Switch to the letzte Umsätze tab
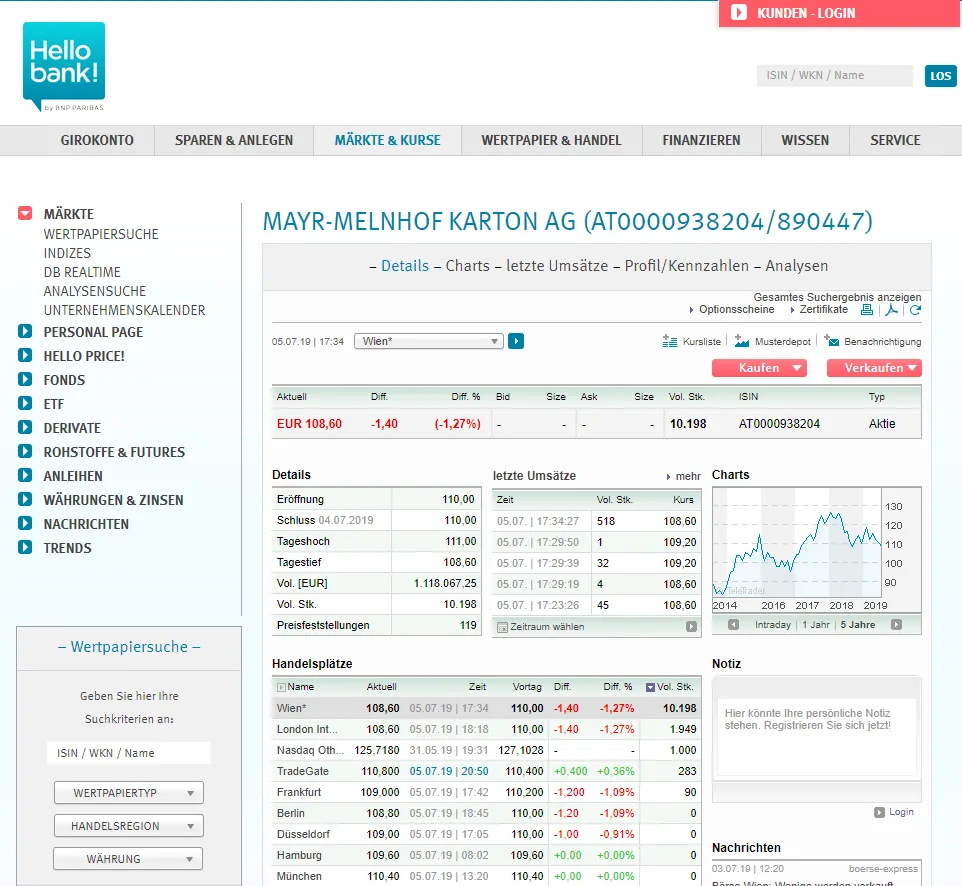The height and width of the screenshot is (886, 962). click(557, 266)
